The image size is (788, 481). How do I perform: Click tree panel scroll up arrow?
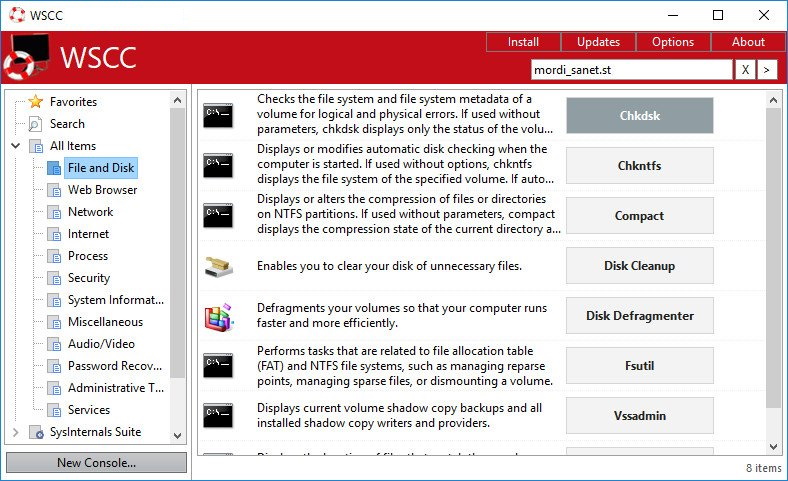[177, 101]
